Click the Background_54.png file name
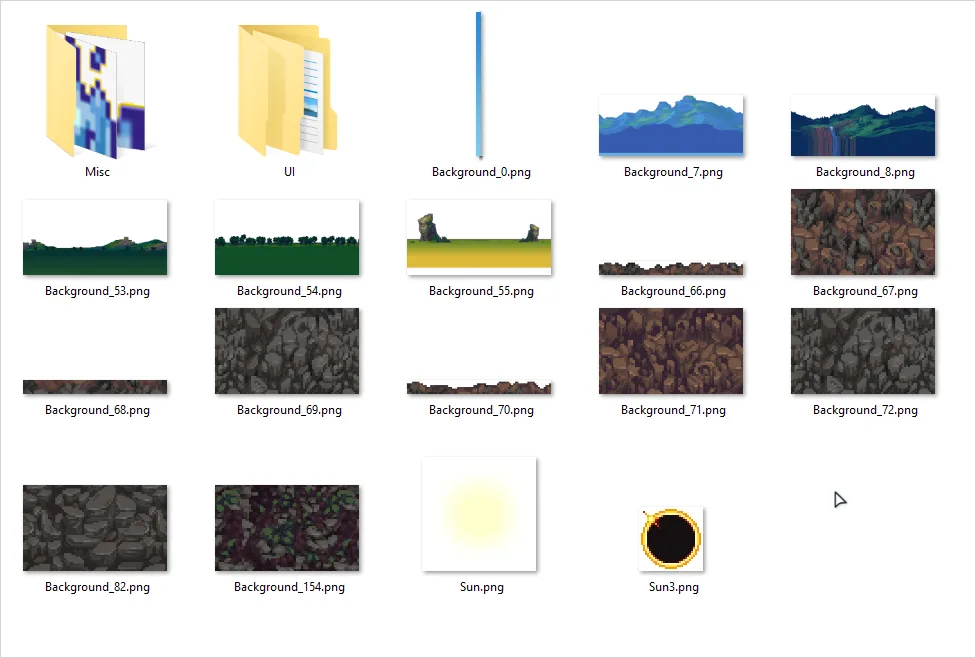975x658 pixels. (x=289, y=291)
